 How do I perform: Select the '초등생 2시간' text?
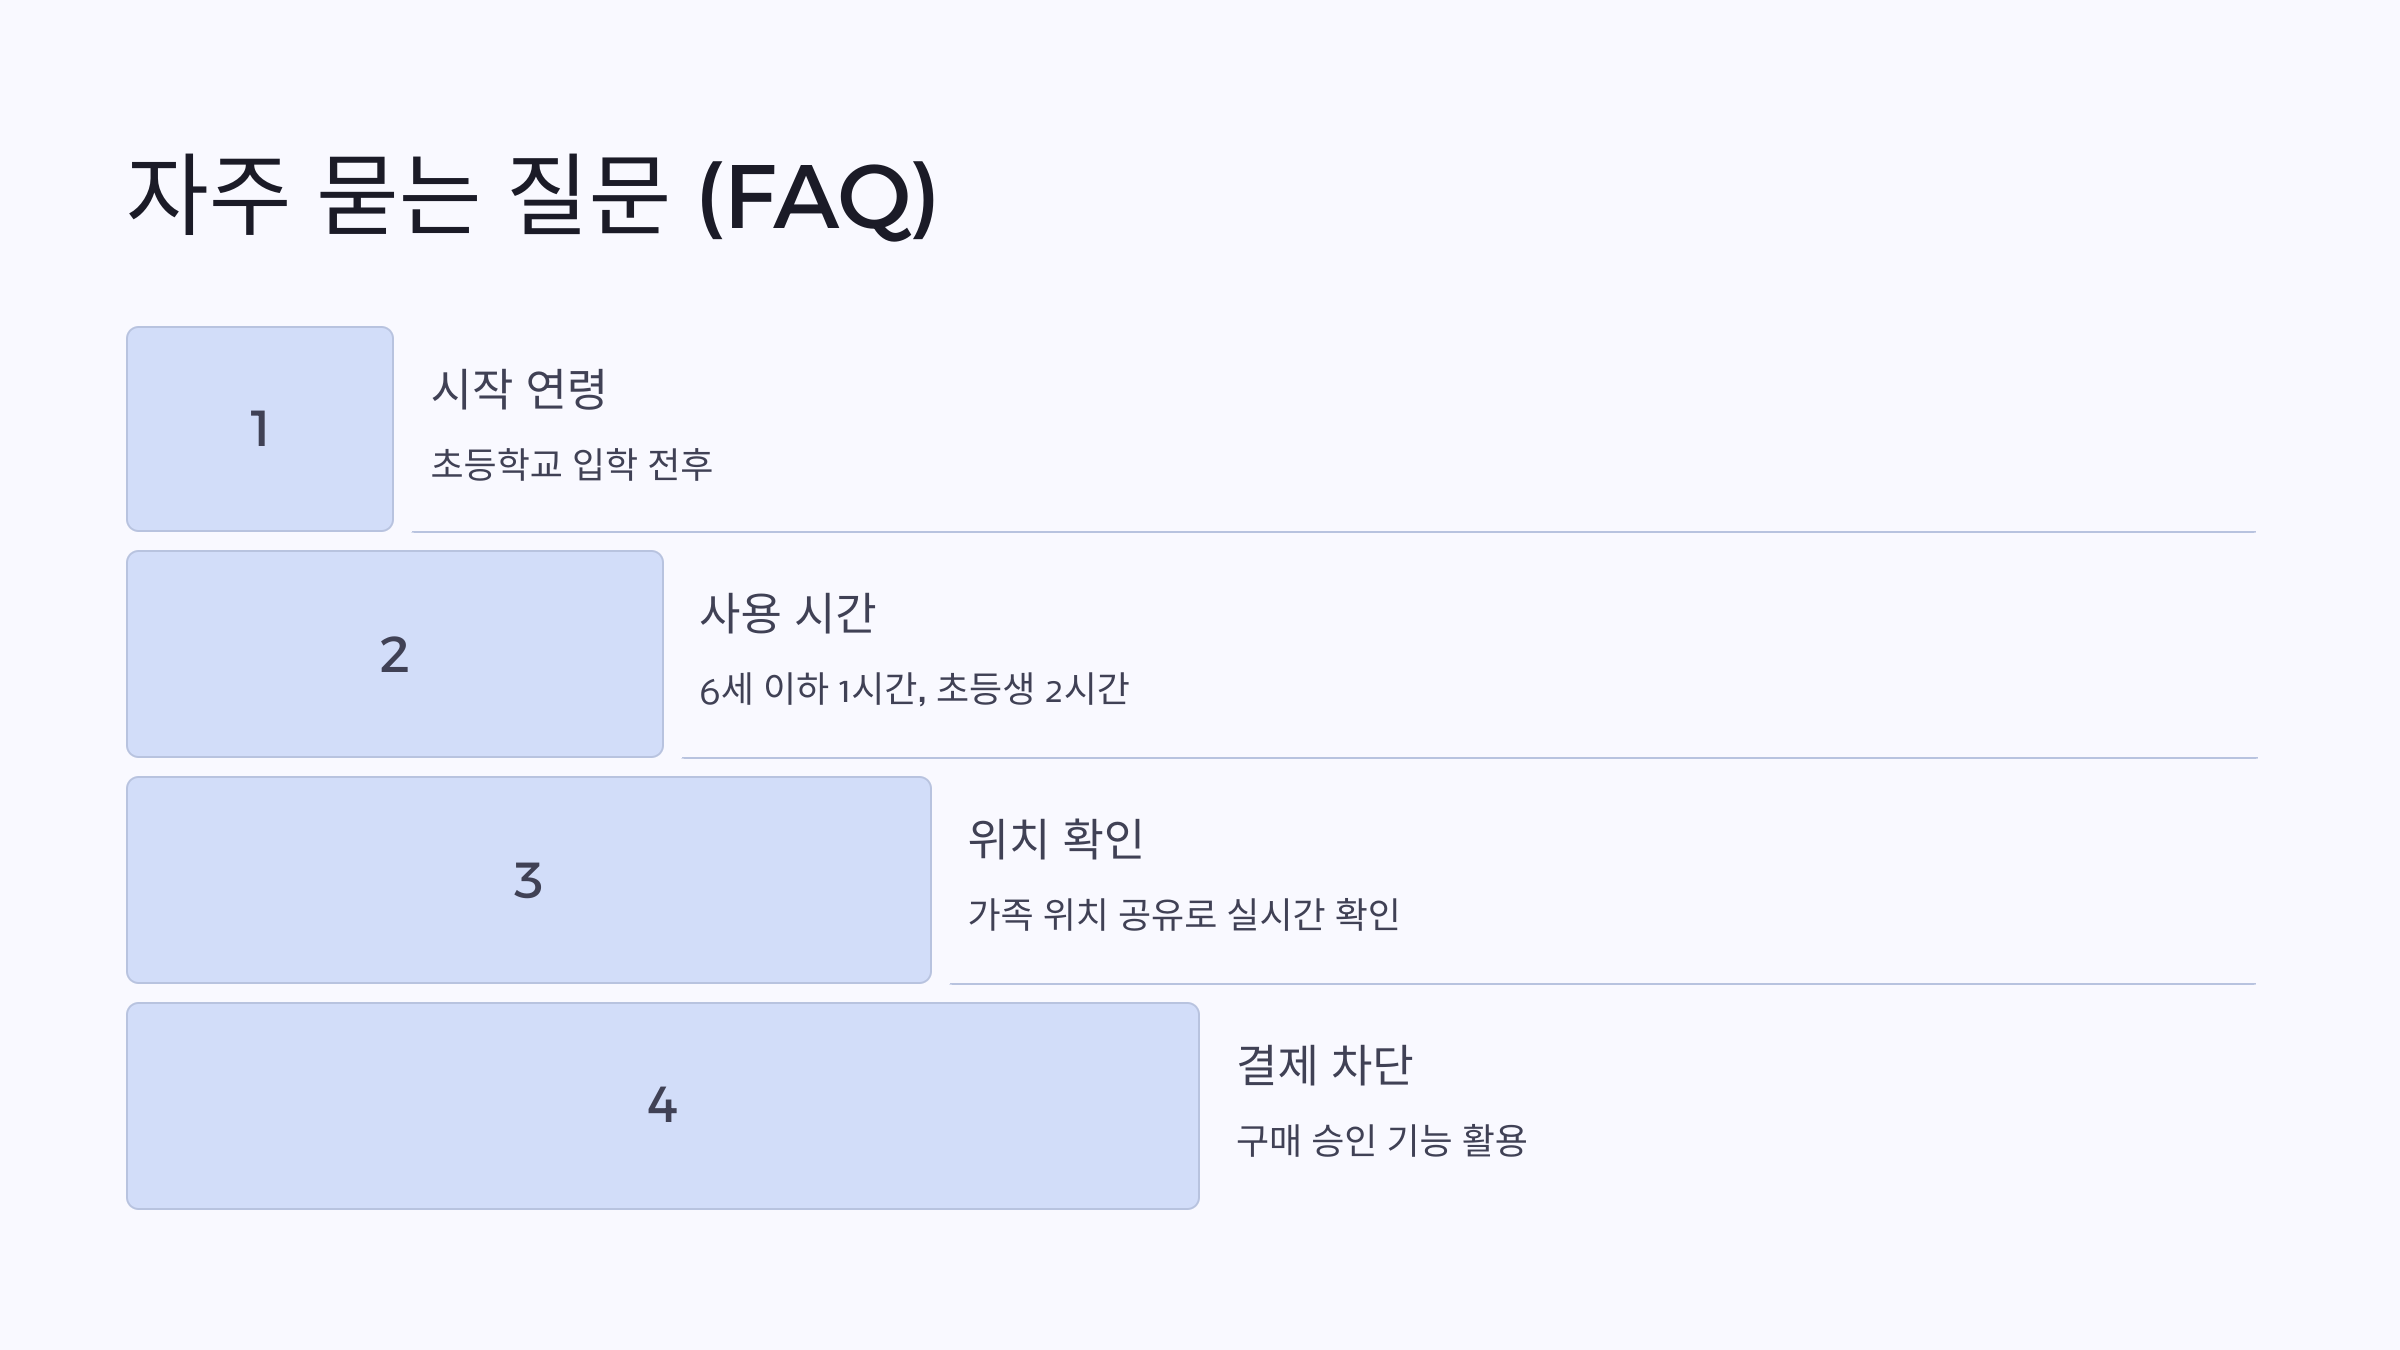1032,689
